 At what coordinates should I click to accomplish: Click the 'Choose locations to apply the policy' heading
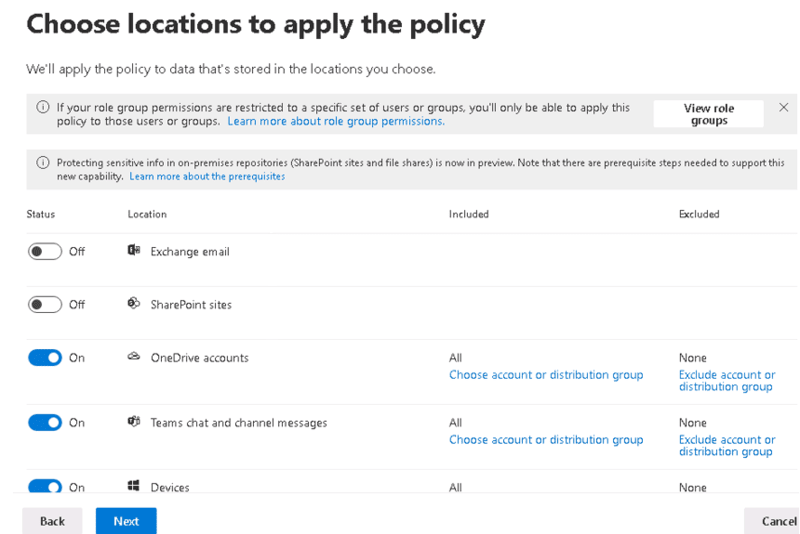pyautogui.click(x=256, y=24)
